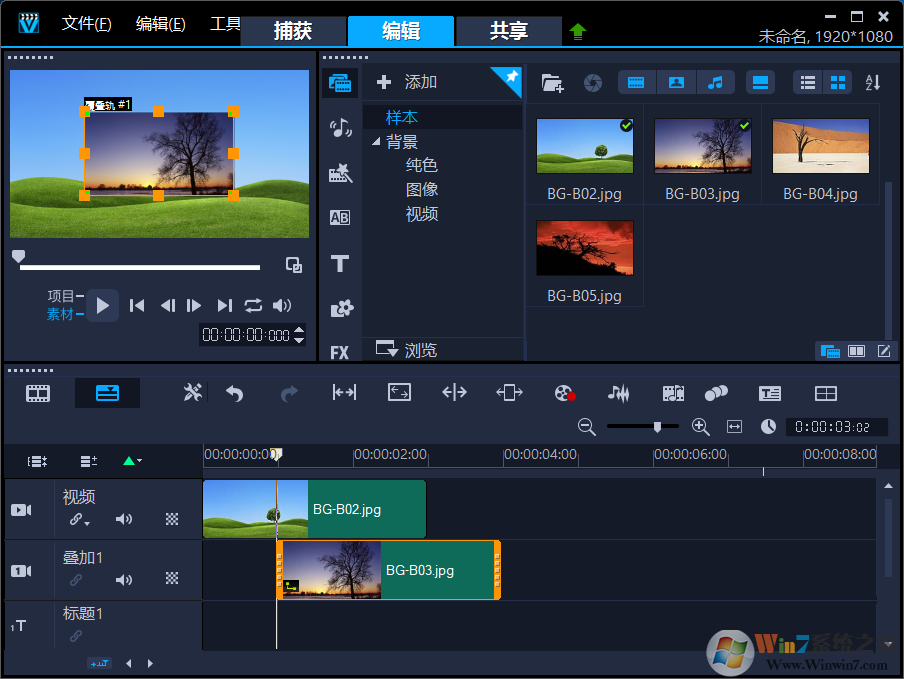
Task: Expand the 浏览 browse option
Action: pos(407,350)
